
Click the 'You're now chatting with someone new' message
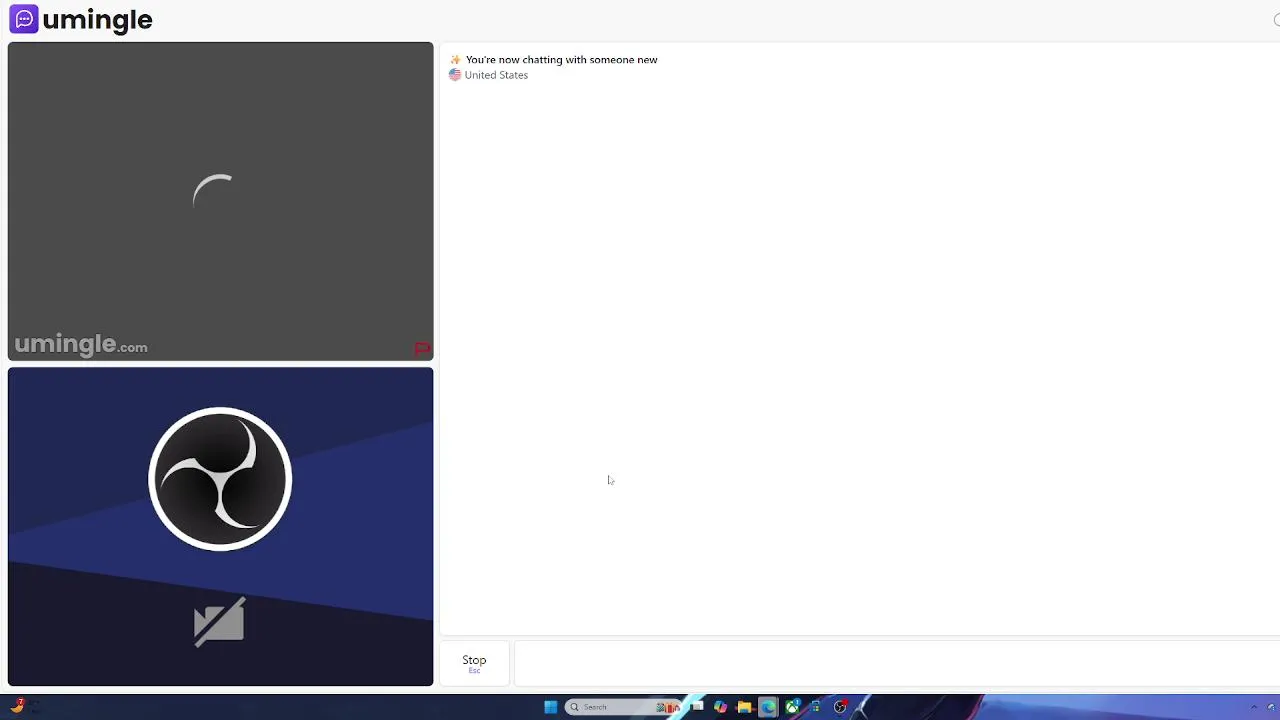[x=561, y=60]
